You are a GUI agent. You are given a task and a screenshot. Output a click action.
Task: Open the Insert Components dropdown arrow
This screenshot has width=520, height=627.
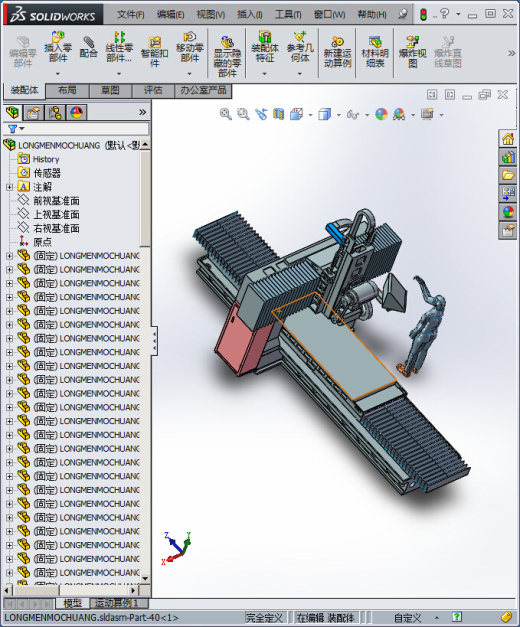click(x=58, y=74)
